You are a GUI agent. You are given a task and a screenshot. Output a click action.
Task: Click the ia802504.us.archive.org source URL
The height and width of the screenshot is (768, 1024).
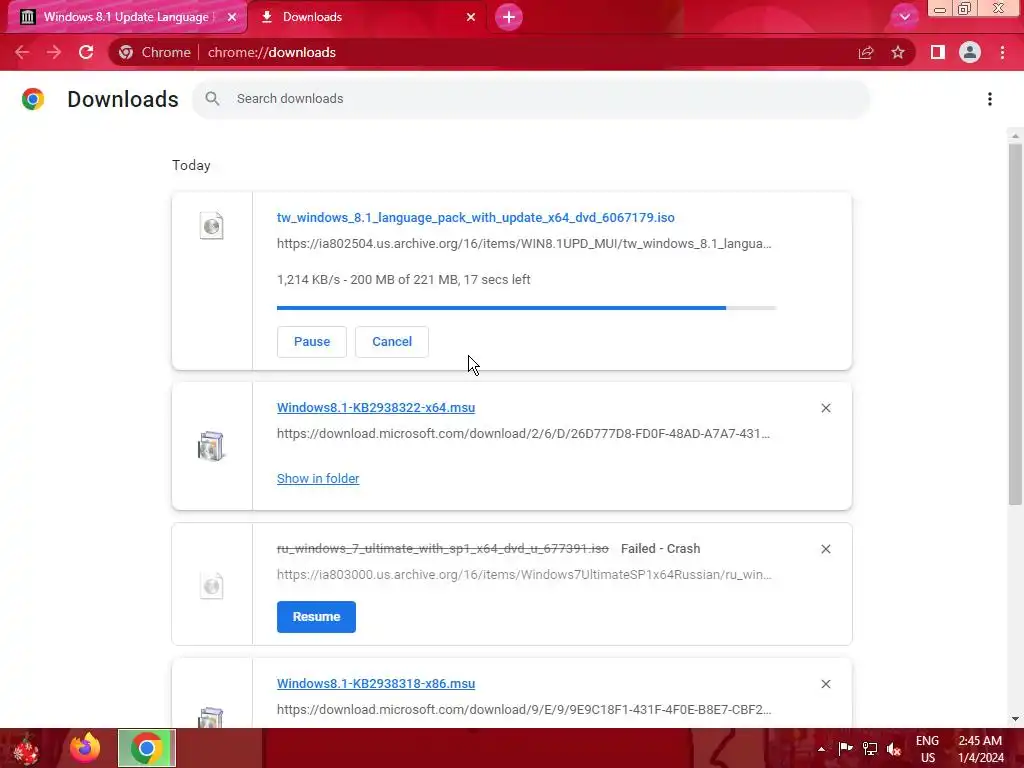point(524,244)
